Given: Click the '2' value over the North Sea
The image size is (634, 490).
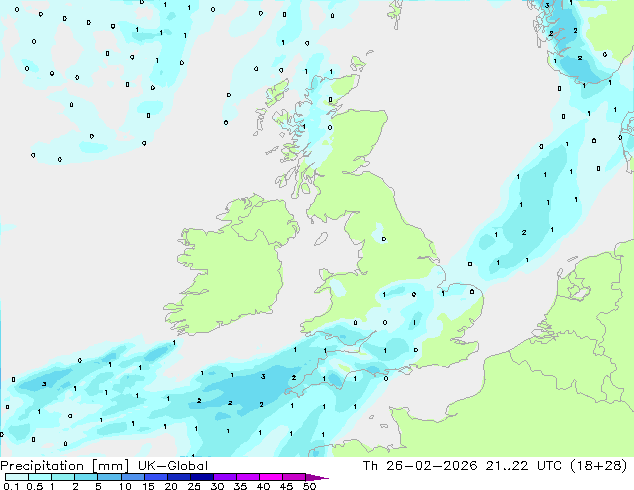Looking at the screenshot, I should point(524,232).
